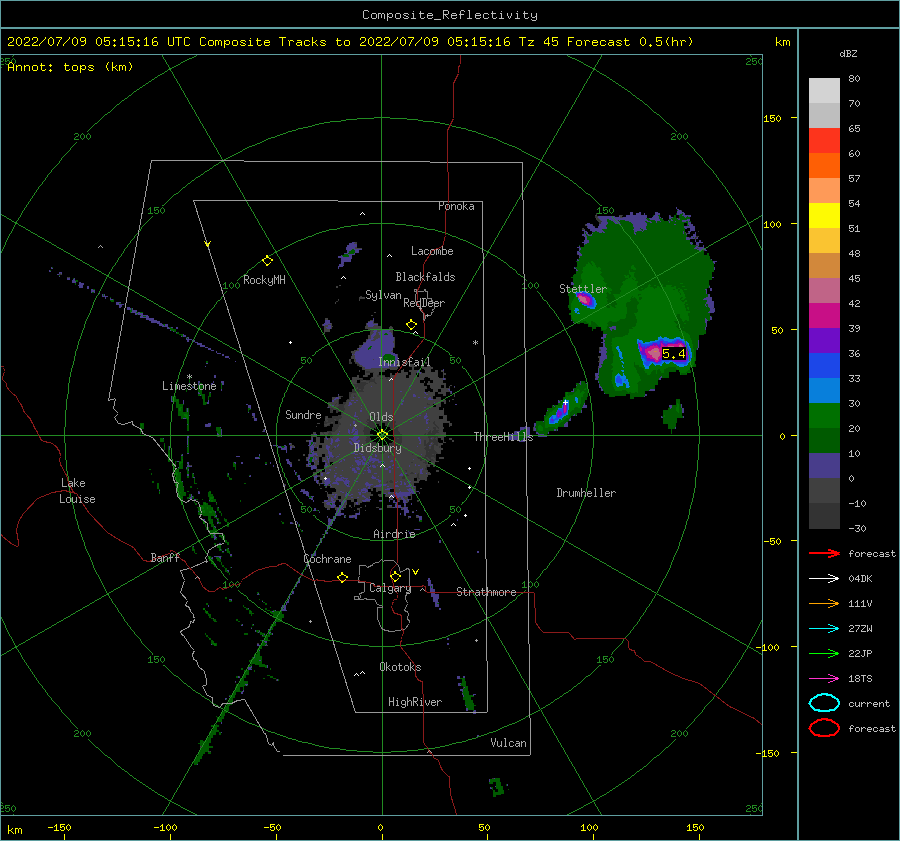Image resolution: width=900 pixels, height=841 pixels.
Task: Click the orange 111V track arrow
Action: pyautogui.click(x=824, y=603)
